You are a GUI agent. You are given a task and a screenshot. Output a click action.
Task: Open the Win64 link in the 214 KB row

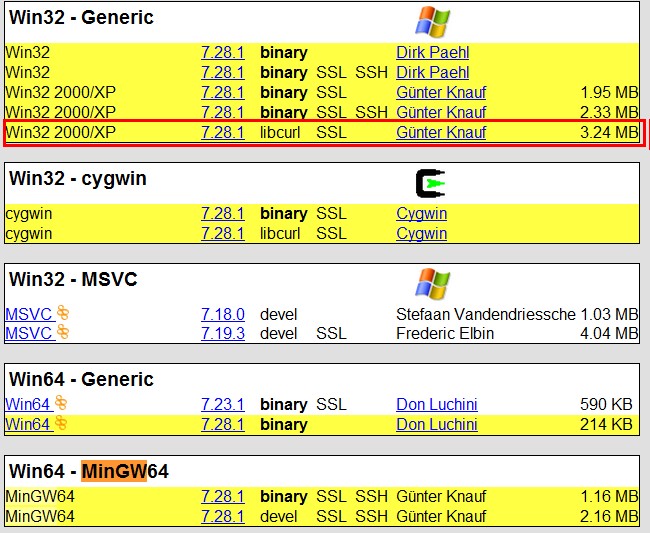point(27,425)
